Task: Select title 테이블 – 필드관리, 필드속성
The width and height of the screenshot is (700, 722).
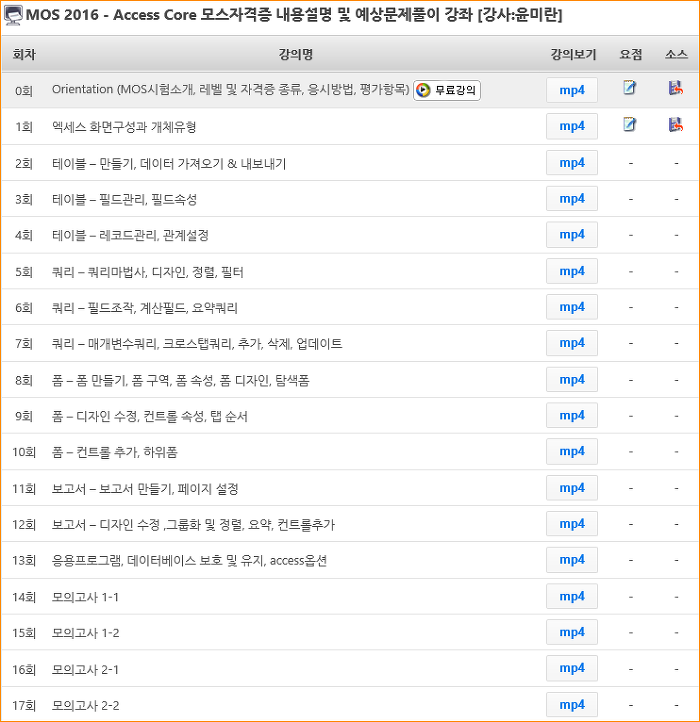Action: click(124, 199)
